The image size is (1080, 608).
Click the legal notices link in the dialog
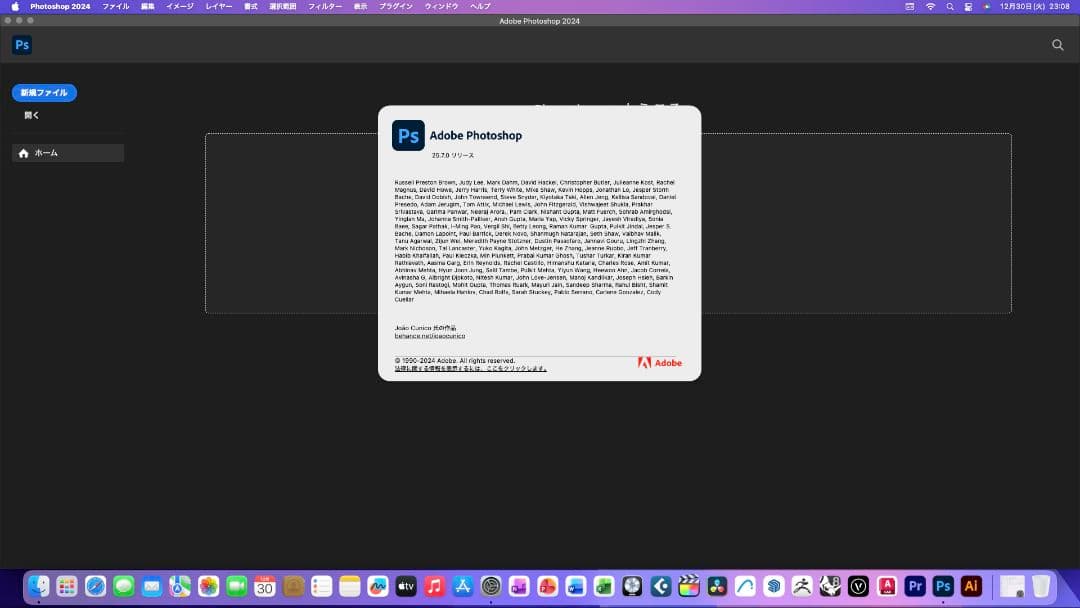click(x=470, y=368)
